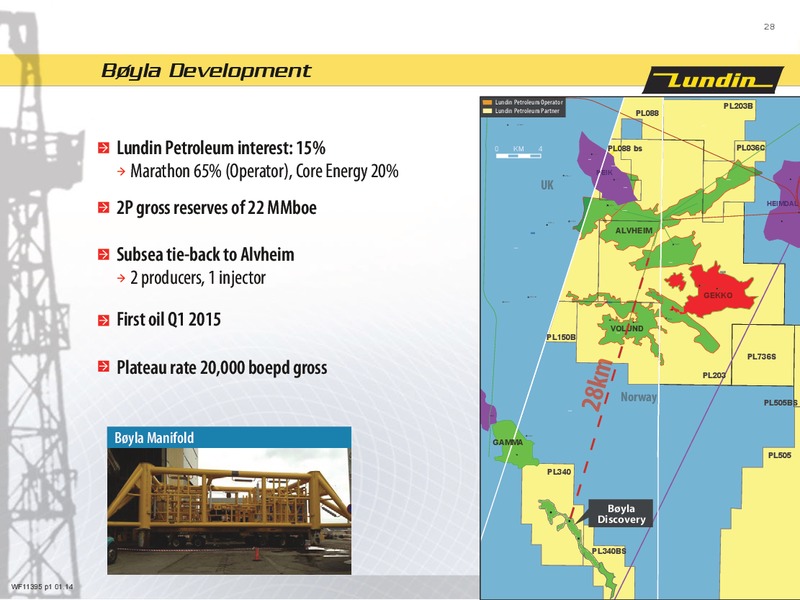Viewport: 800px width, 600px height.
Task: Click the red bullet beside 'Subsea tie-back to Alvheim'
Action: 104,254
